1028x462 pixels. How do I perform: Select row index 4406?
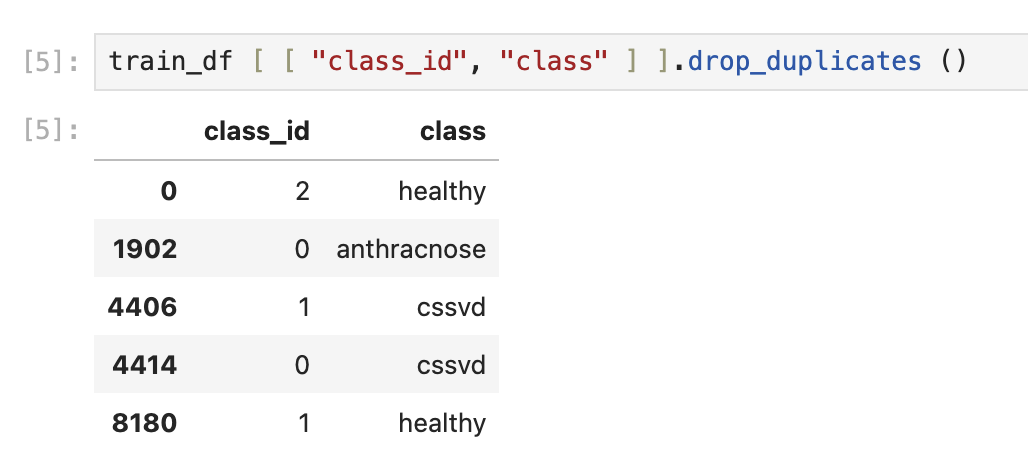pyautogui.click(x=142, y=307)
